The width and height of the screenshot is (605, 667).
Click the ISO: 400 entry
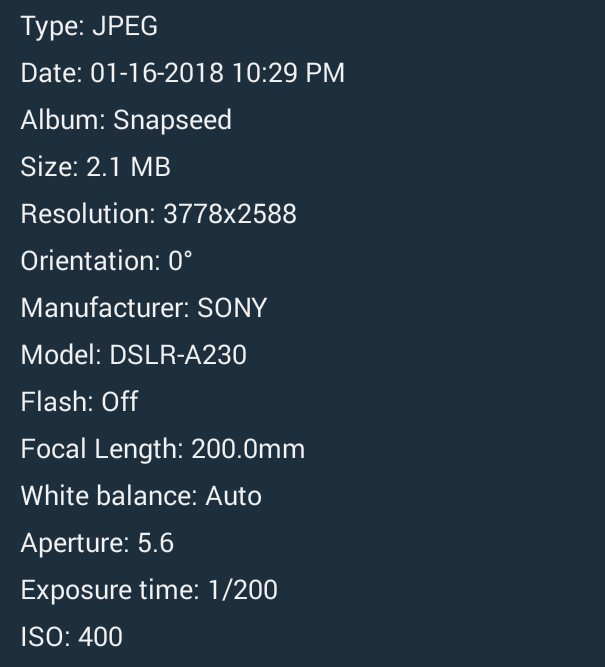[x=71, y=637]
